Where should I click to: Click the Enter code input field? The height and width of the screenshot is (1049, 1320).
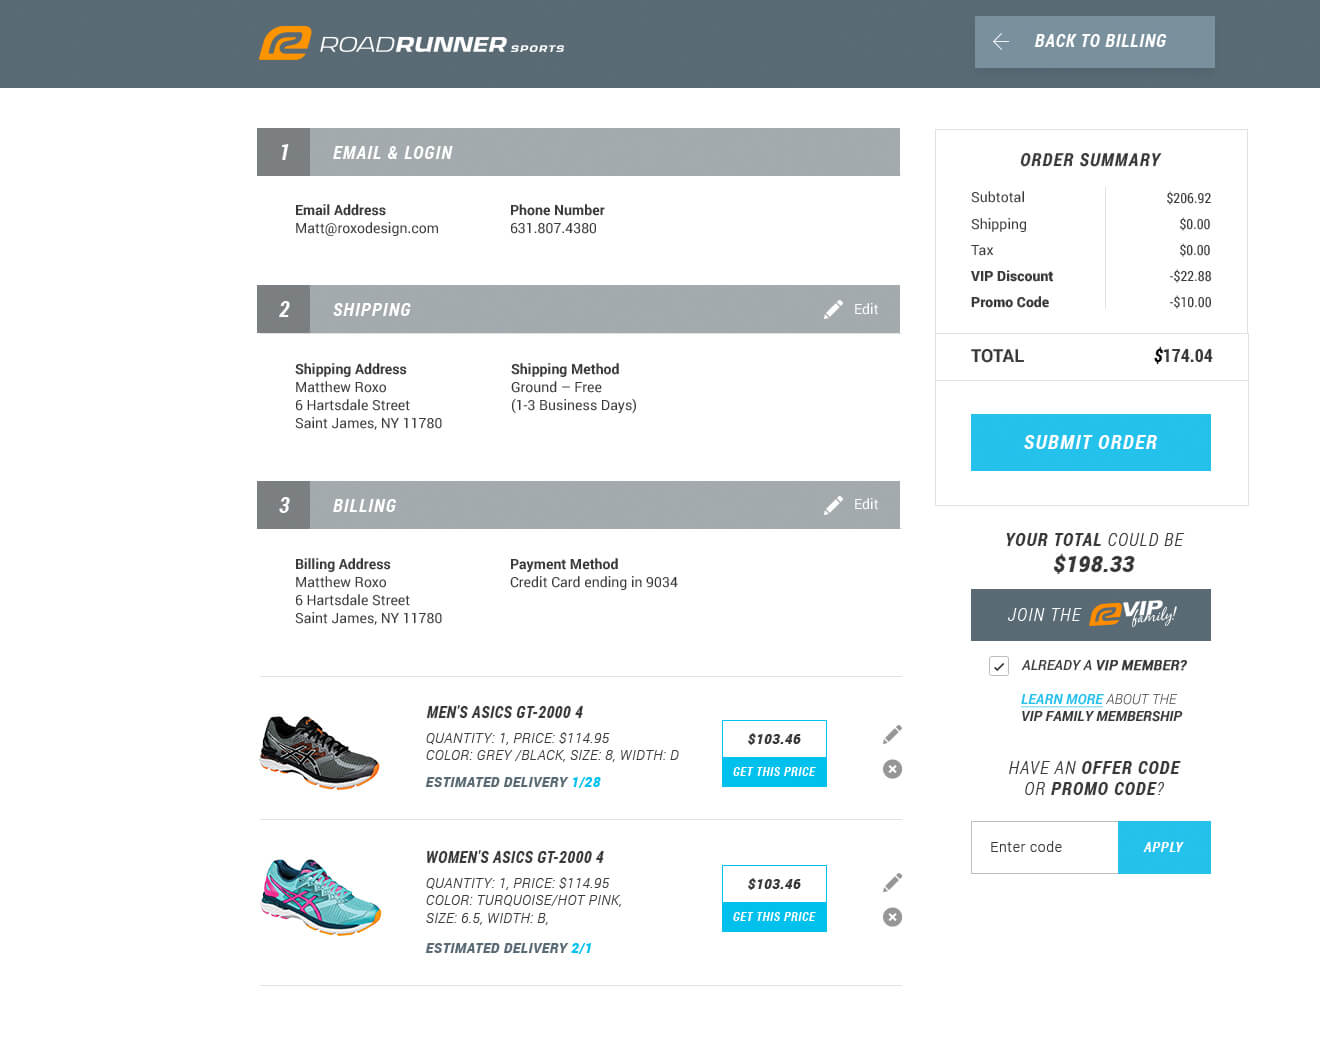(x=1044, y=847)
